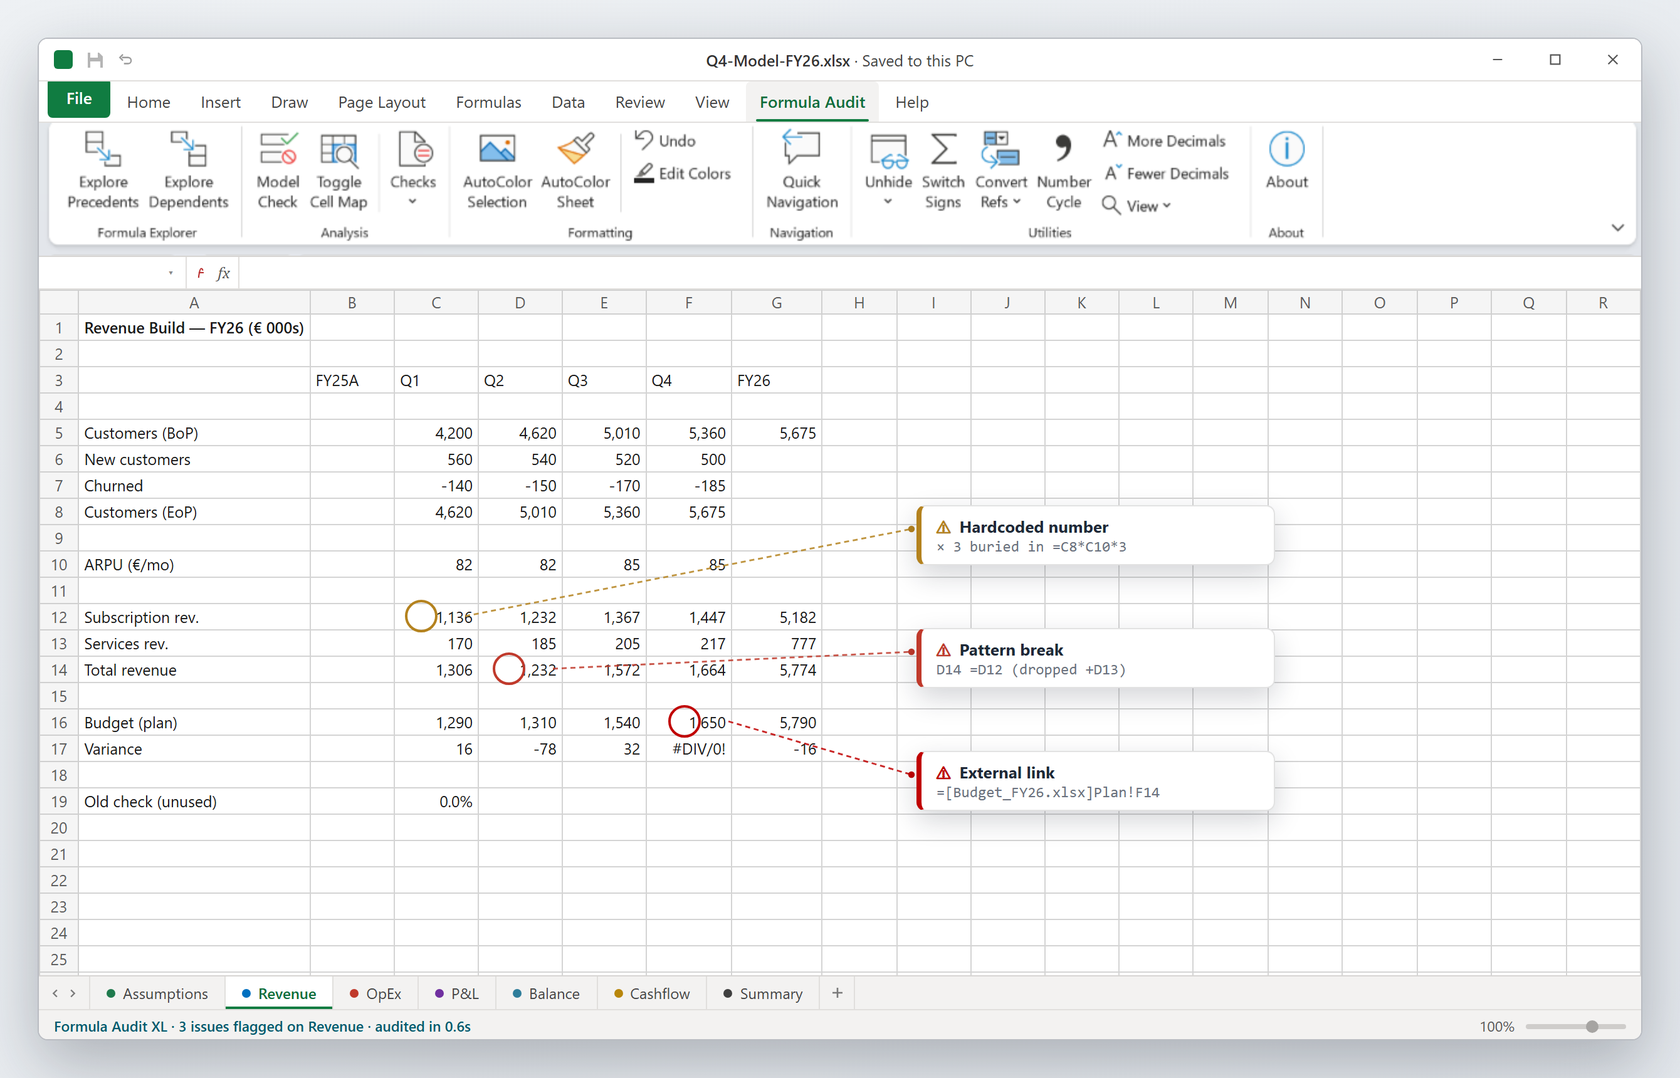The image size is (1680, 1078).
Task: Open the Hardcoded number warning callout
Action: [x=1095, y=536]
